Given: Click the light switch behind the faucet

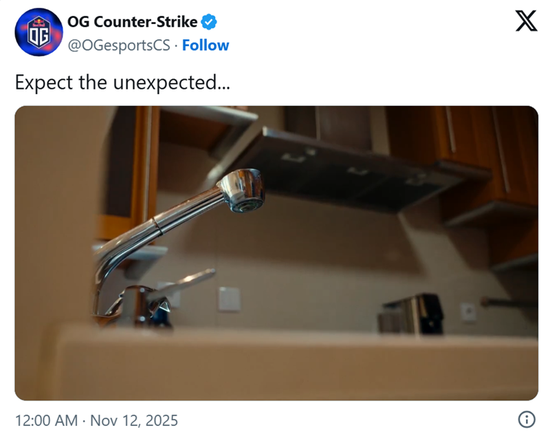Looking at the screenshot, I should pos(229,299).
